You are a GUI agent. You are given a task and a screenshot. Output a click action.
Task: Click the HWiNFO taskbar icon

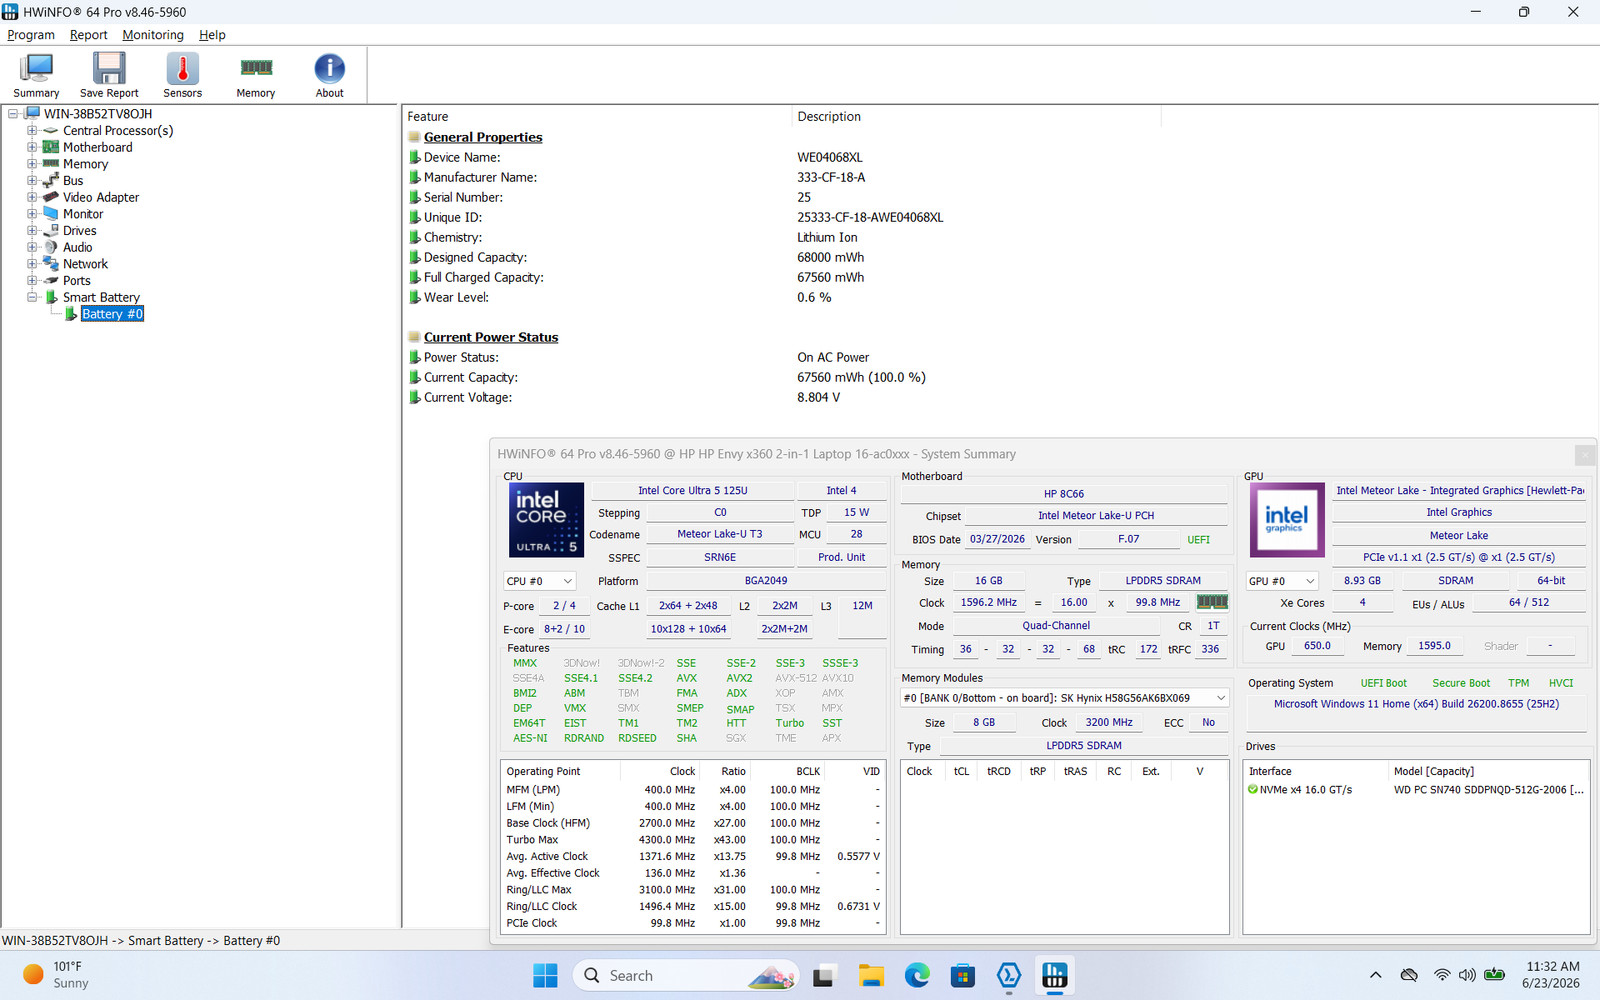click(1055, 975)
